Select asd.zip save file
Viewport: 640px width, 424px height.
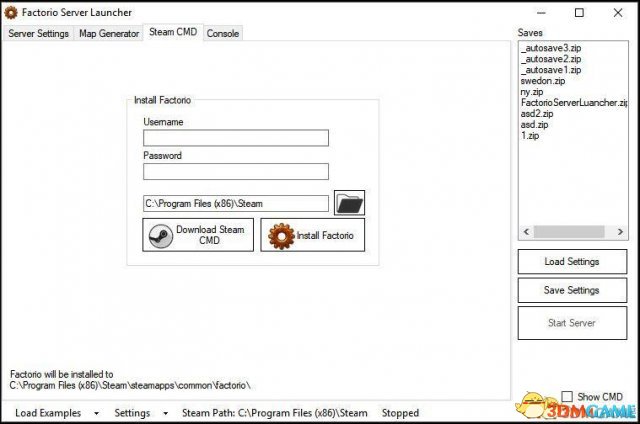tap(534, 125)
